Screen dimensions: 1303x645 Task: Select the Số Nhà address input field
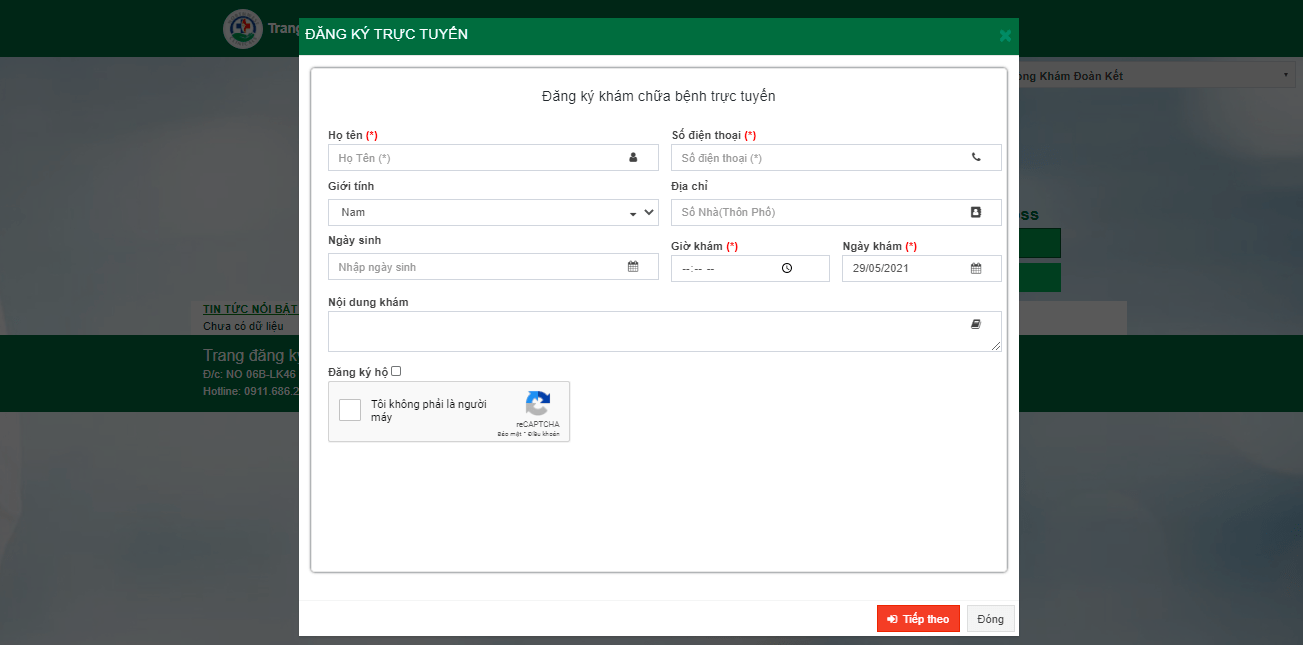pyautogui.click(x=820, y=212)
